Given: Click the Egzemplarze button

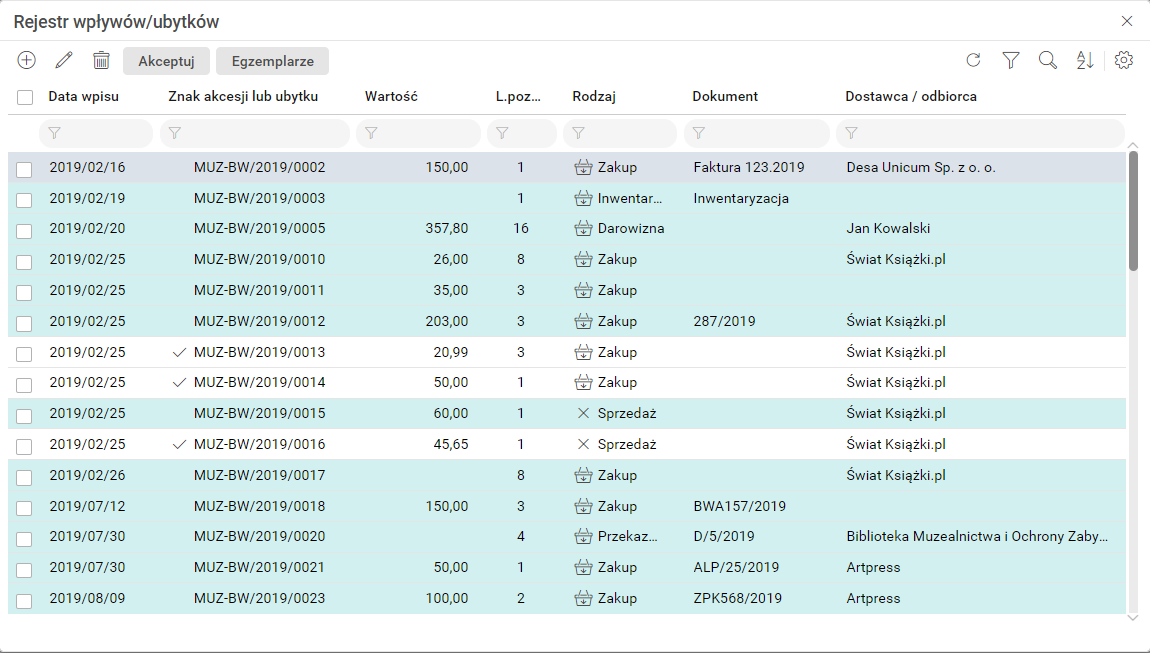Looking at the screenshot, I should pyautogui.click(x=273, y=61).
